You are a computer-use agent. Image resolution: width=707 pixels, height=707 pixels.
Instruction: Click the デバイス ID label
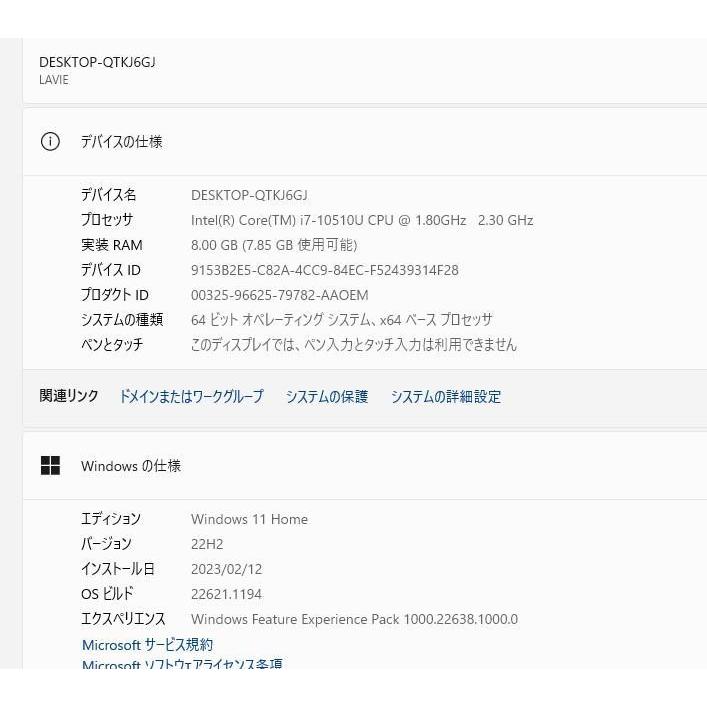tap(111, 270)
